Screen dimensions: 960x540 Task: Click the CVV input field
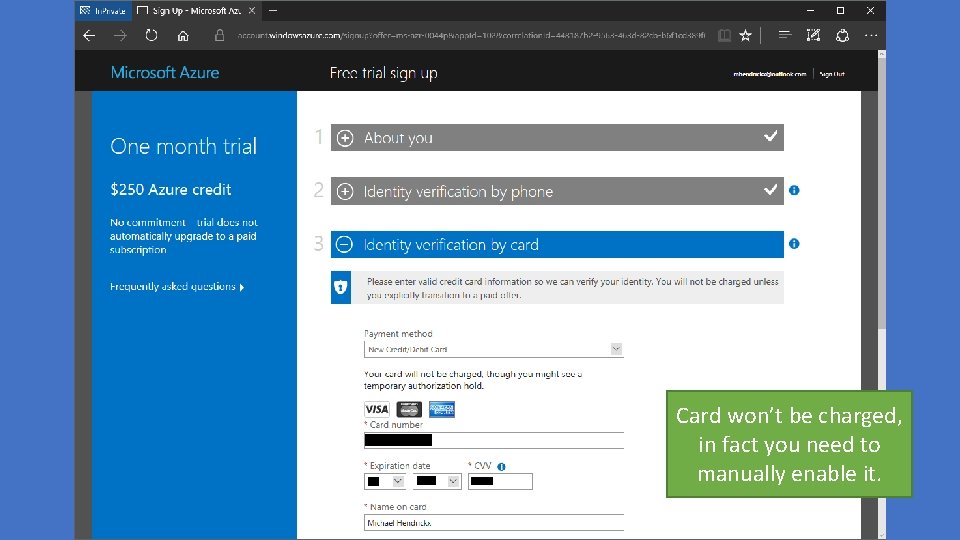pyautogui.click(x=500, y=481)
